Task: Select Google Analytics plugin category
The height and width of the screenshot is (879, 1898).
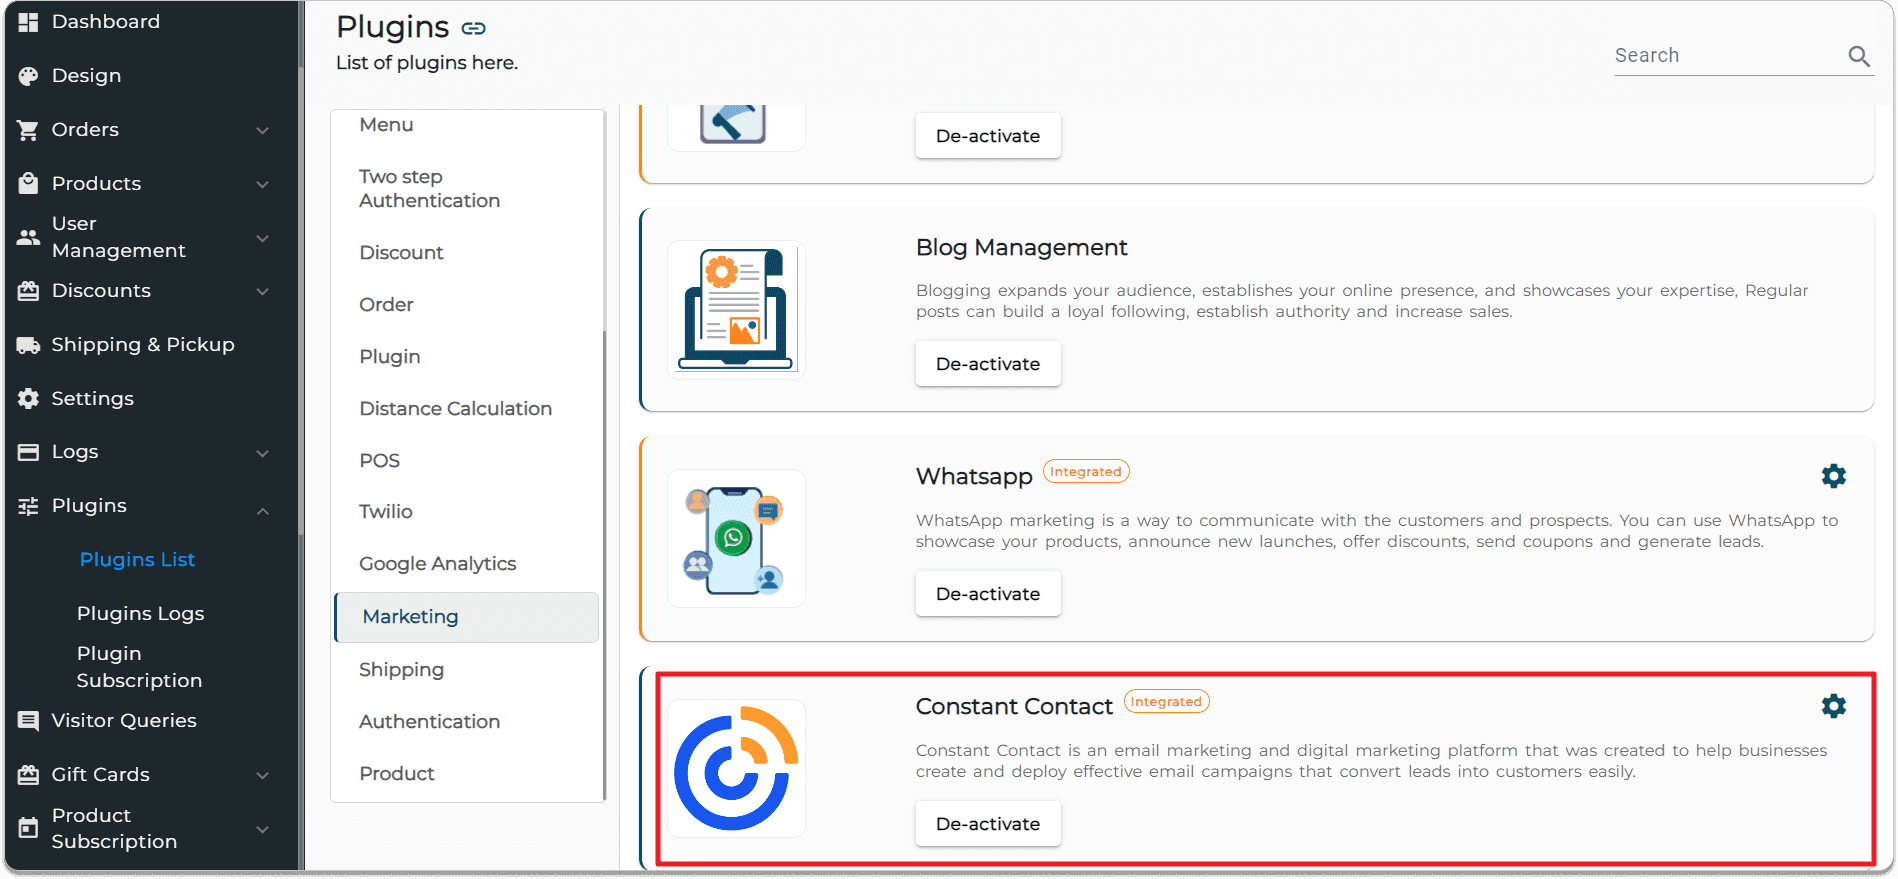Action: [x=437, y=564]
